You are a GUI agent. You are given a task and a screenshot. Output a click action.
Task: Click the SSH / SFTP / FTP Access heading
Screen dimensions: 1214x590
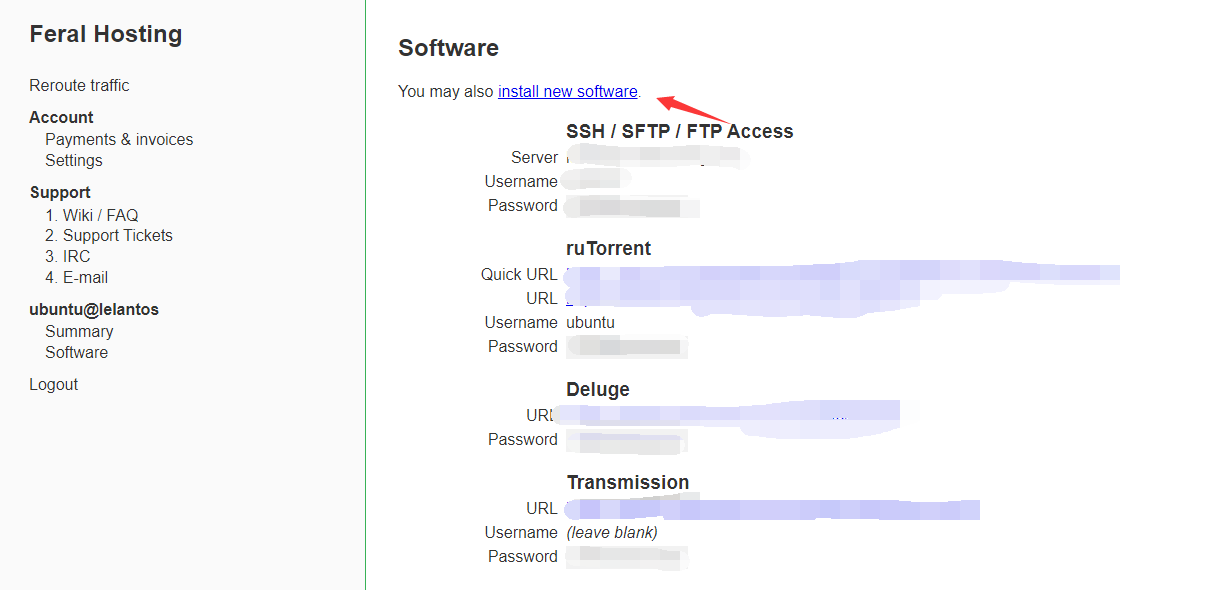679,130
